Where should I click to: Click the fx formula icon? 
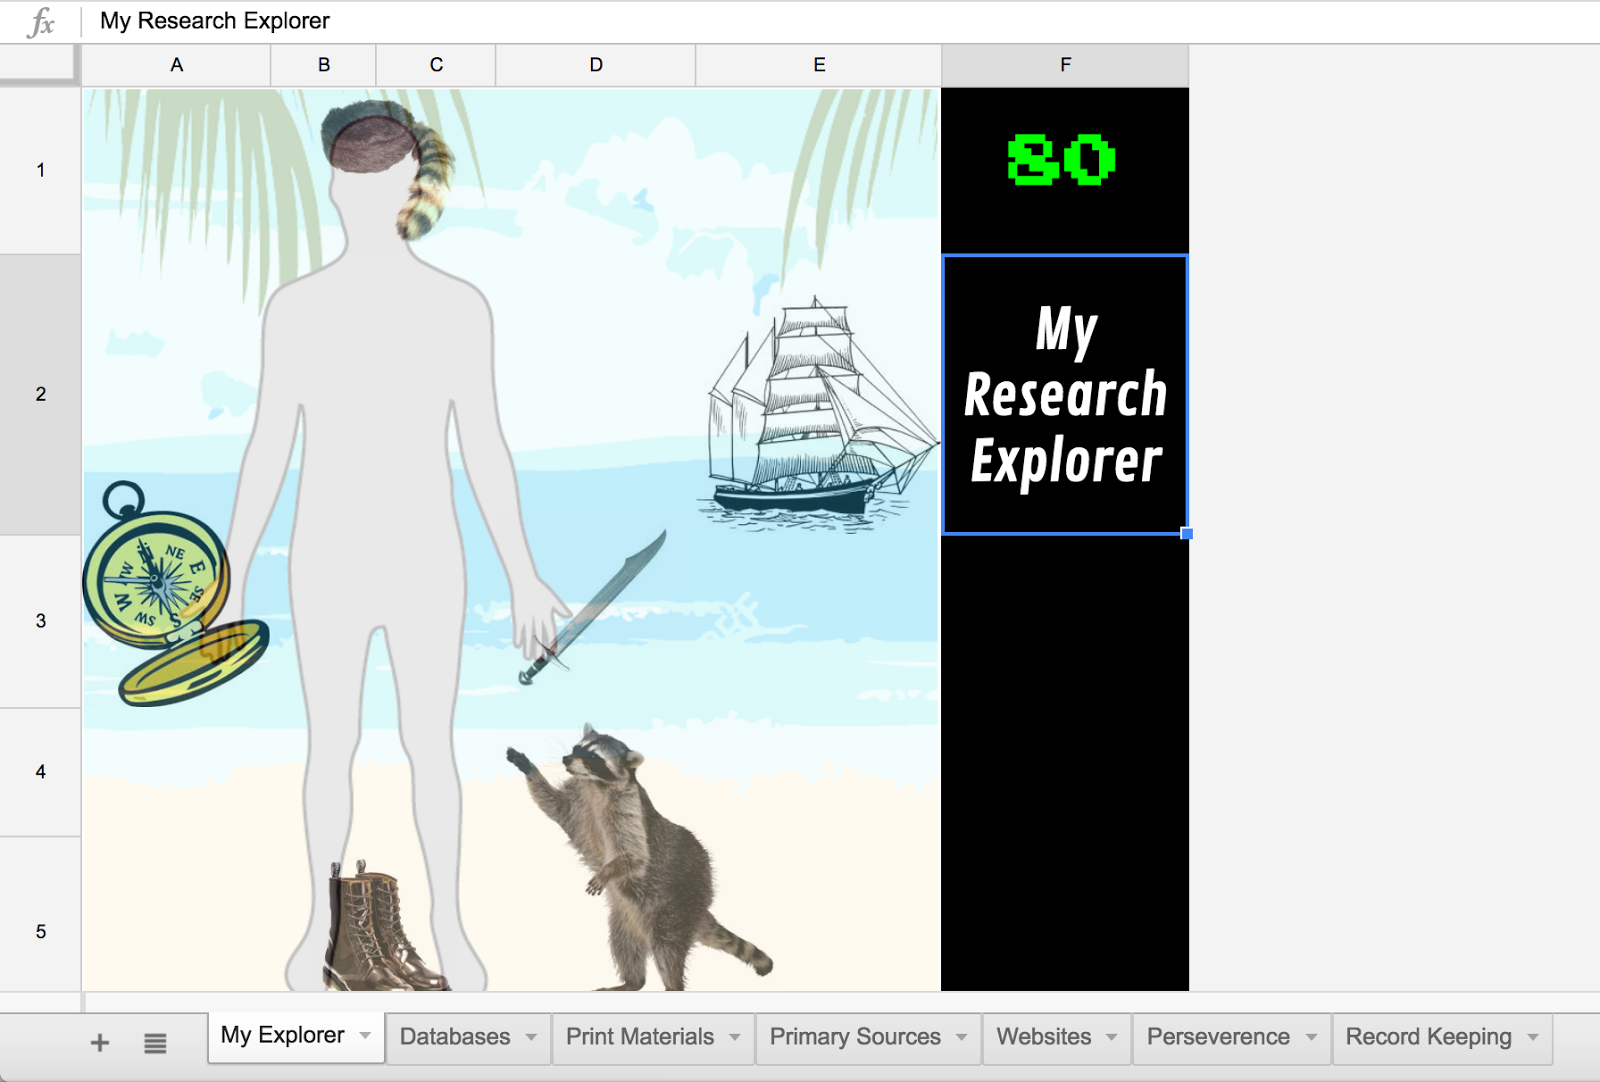(x=41, y=22)
